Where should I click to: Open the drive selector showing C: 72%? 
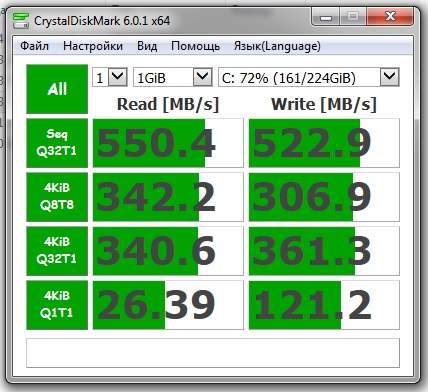click(309, 77)
